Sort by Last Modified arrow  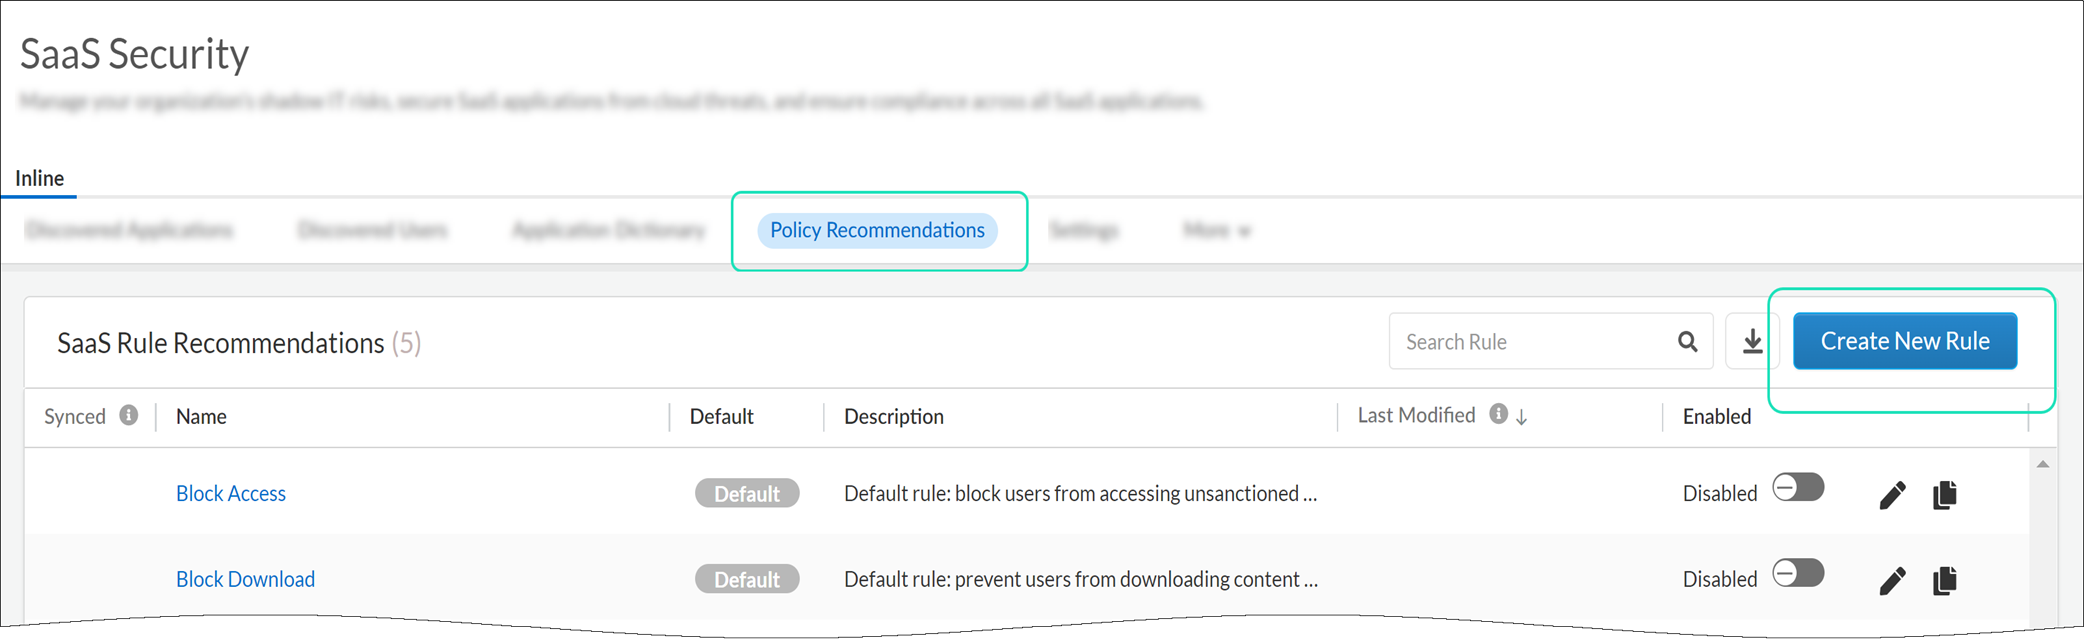pos(1522,417)
